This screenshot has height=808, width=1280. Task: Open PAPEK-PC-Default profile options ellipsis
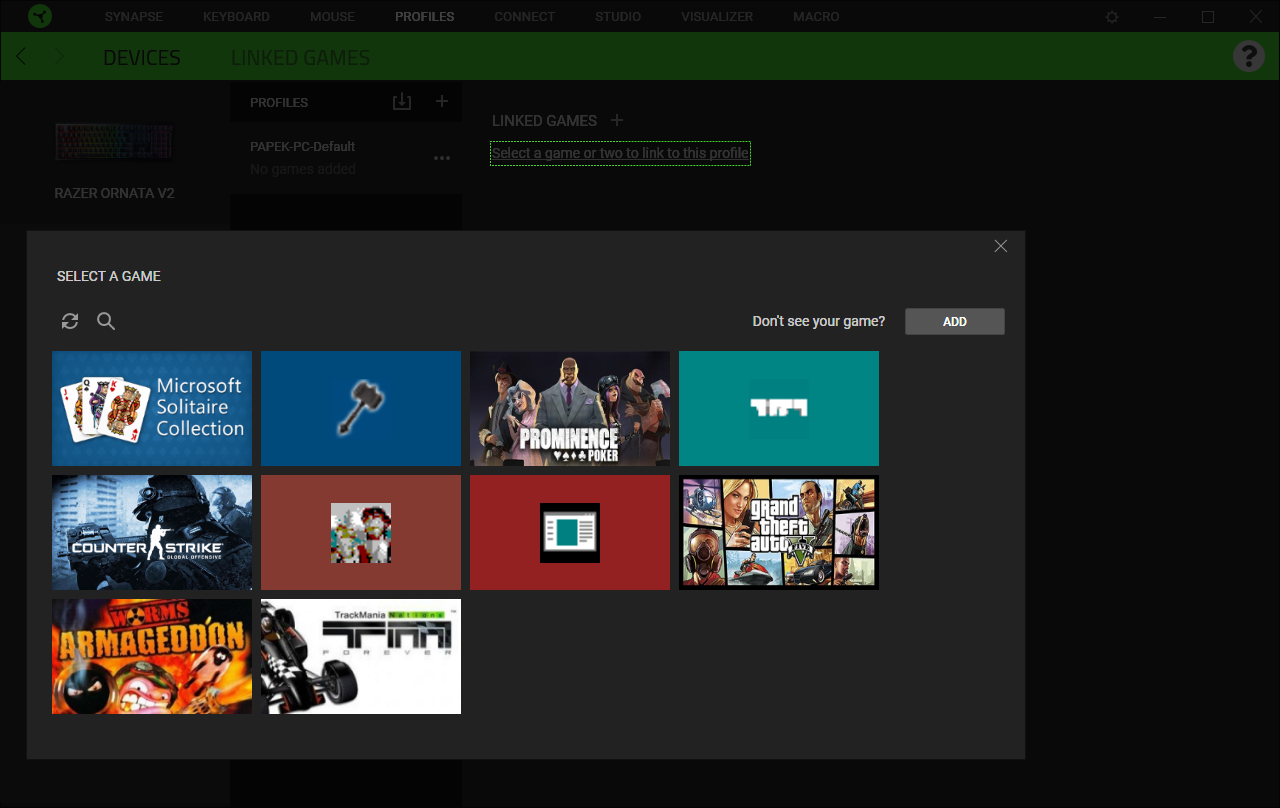pos(442,158)
